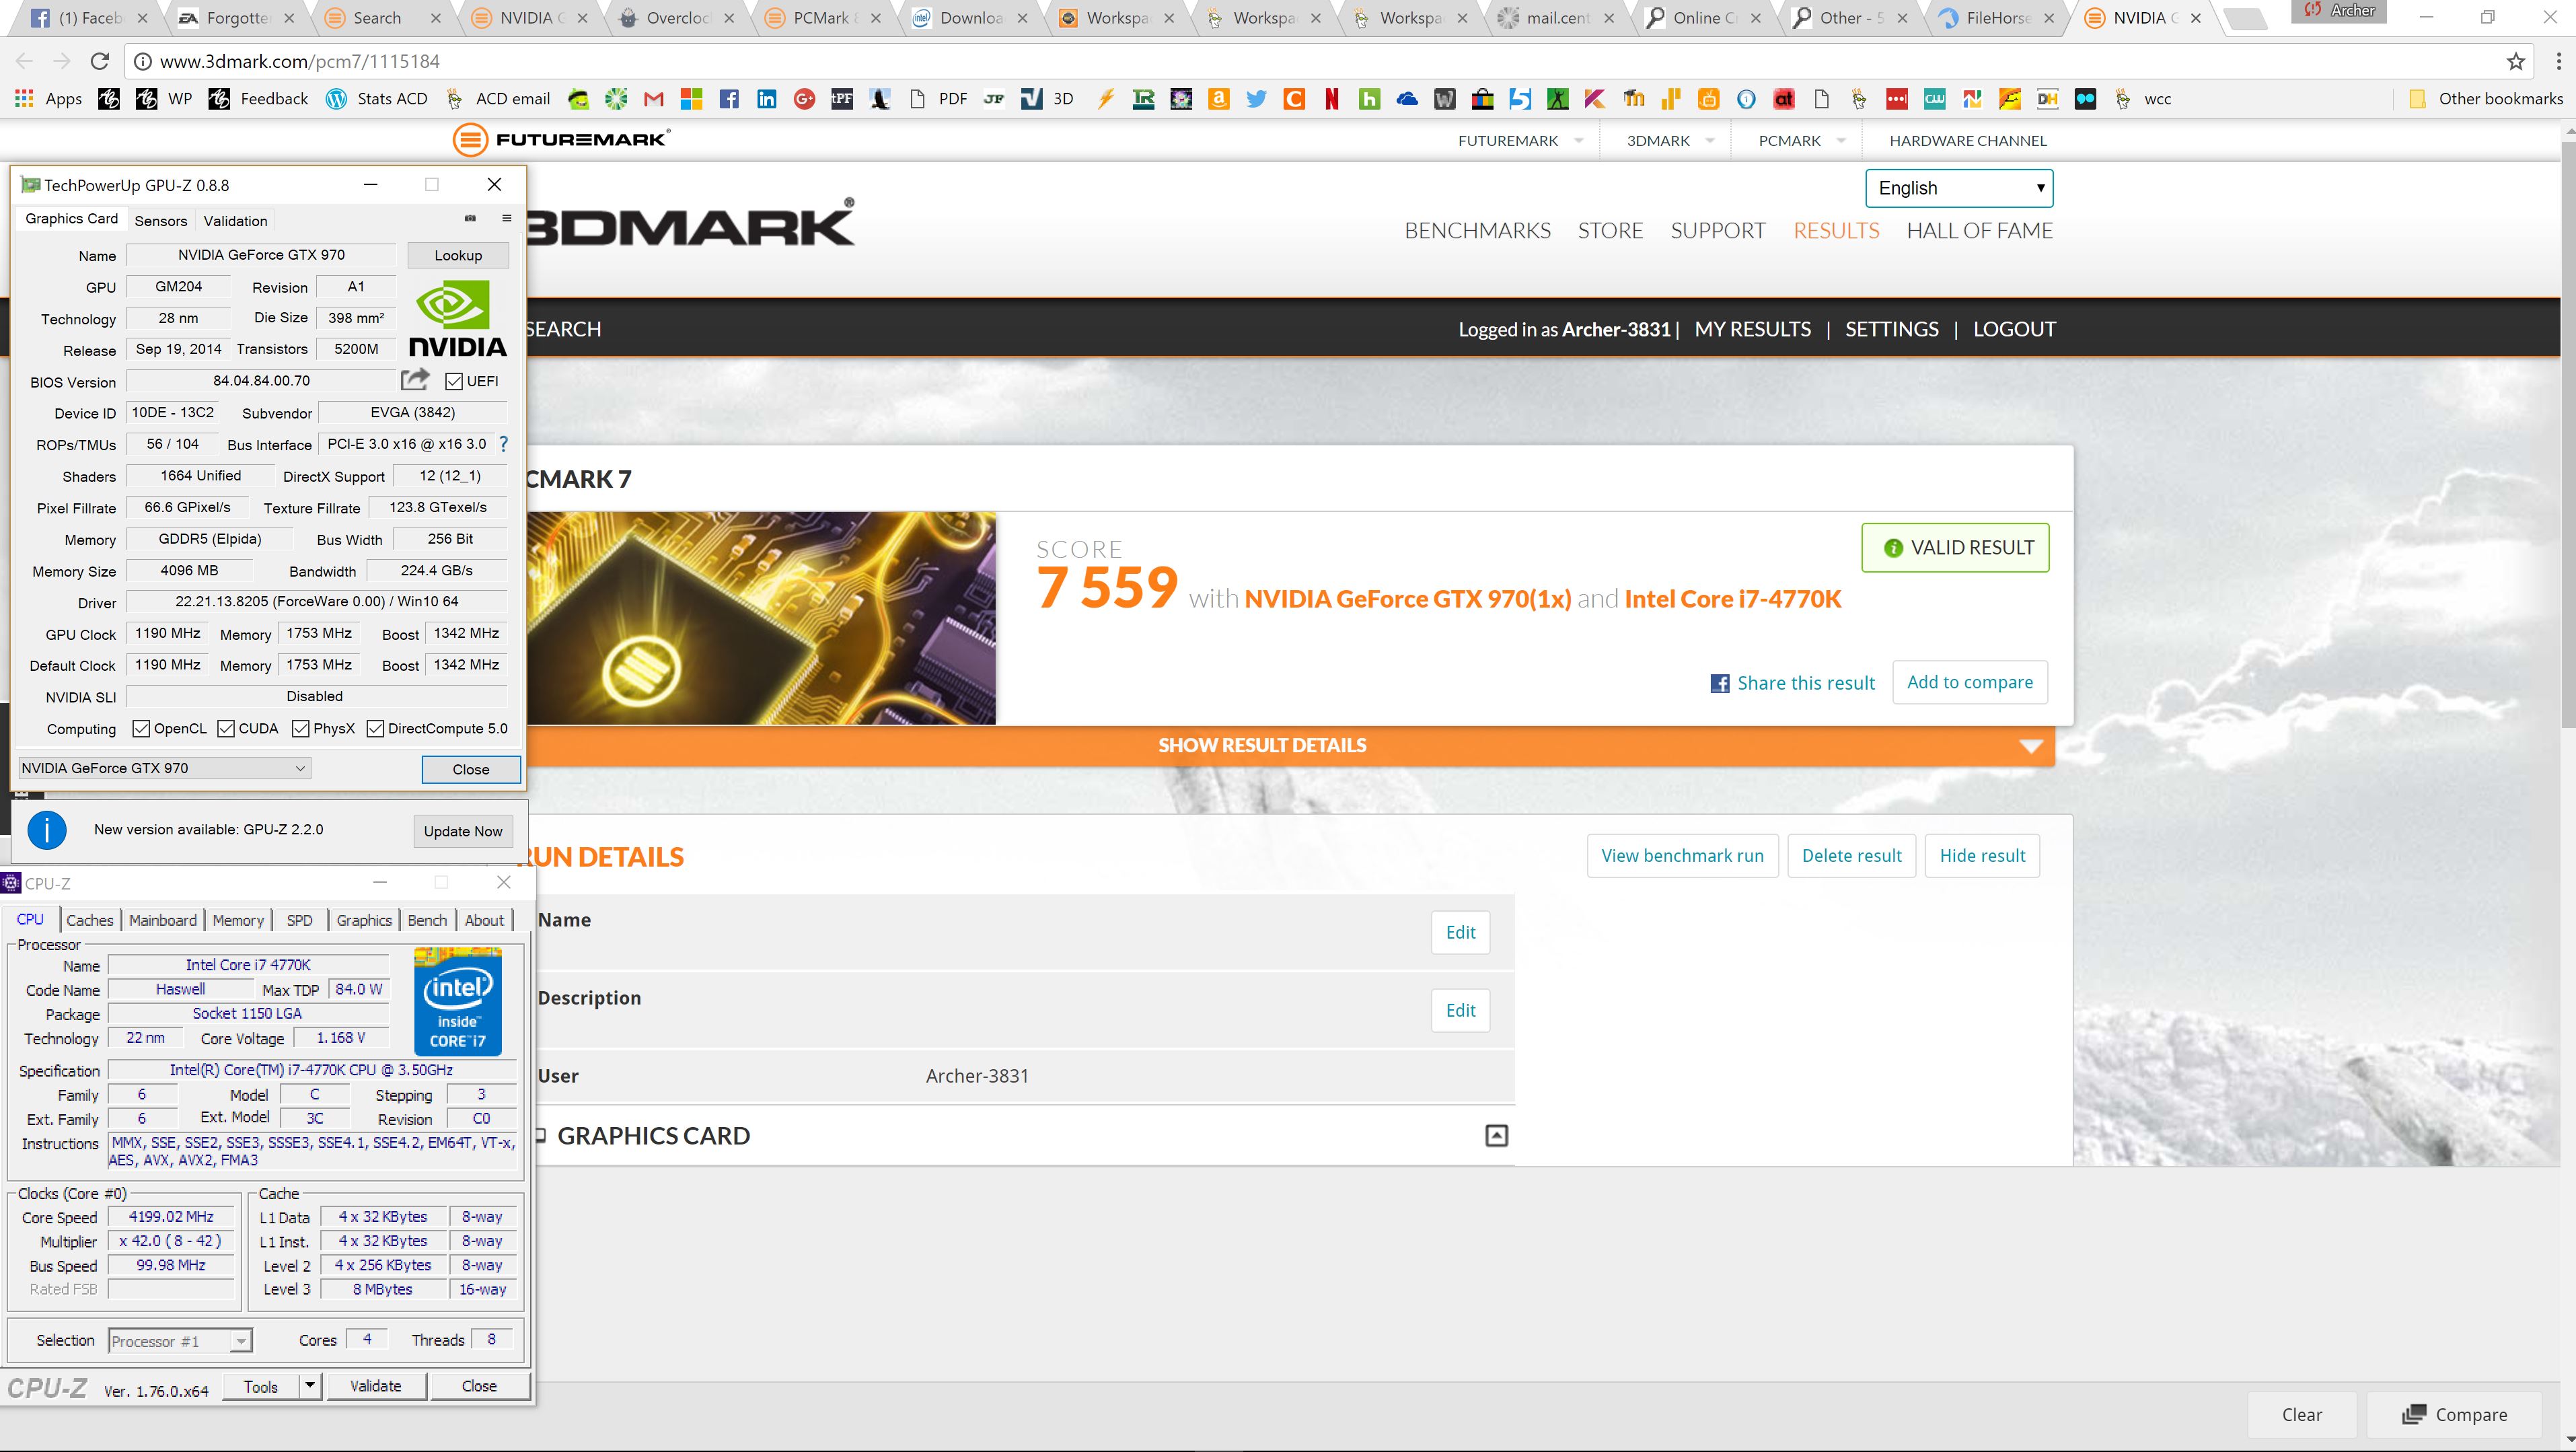Open the GPU-Z hamburger menu icon
Image resolution: width=2576 pixels, height=1452 pixels.
click(507, 218)
